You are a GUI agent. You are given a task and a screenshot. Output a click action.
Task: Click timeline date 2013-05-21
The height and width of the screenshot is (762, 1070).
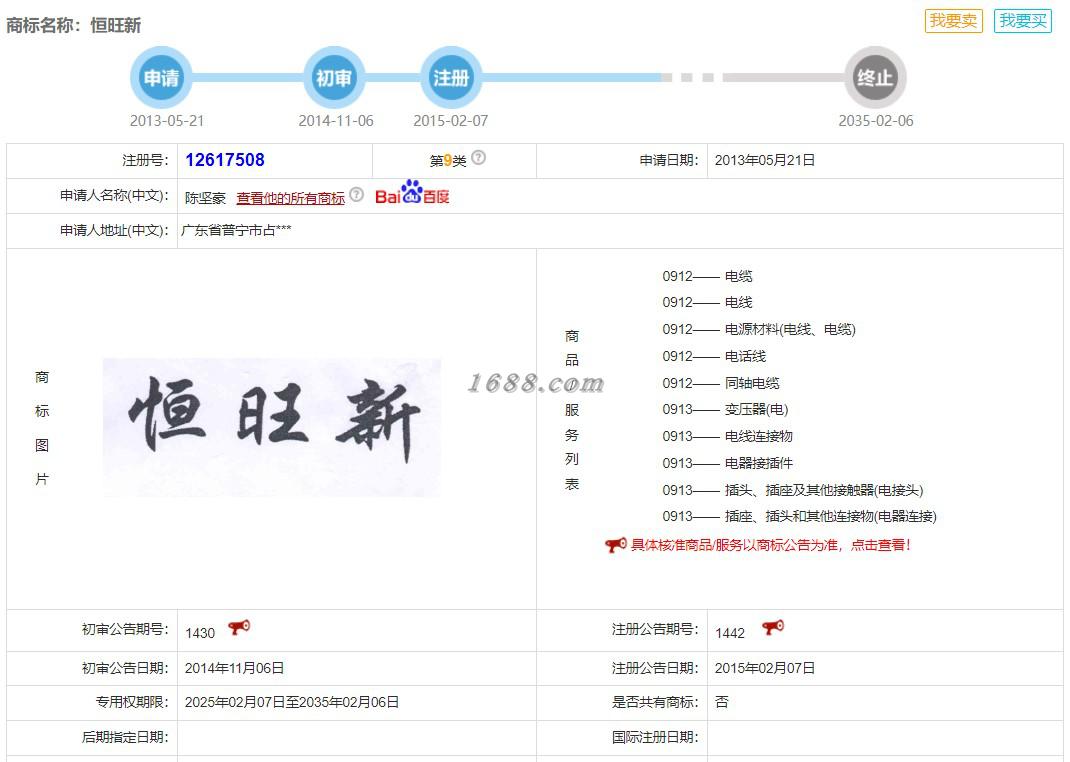coord(167,121)
